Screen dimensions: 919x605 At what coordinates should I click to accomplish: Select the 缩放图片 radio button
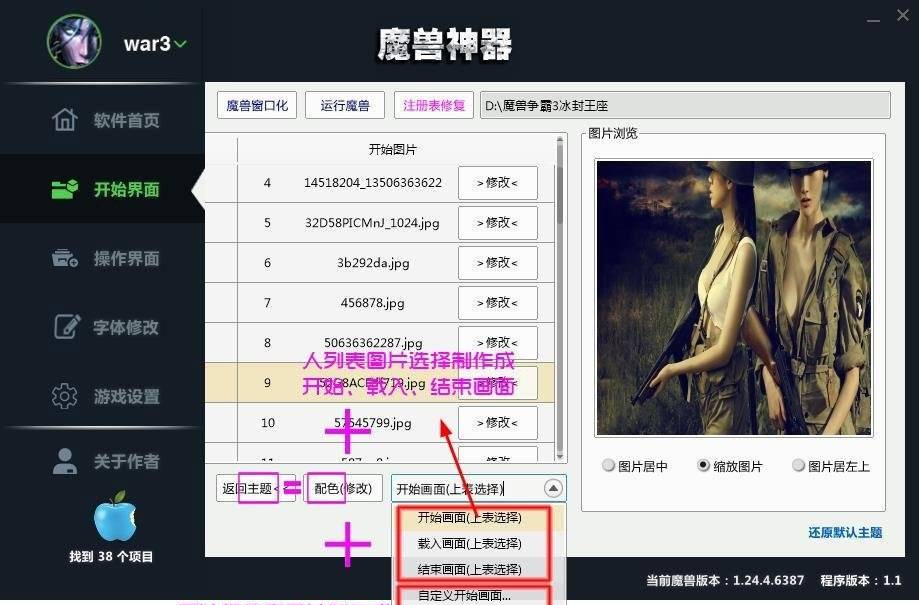(x=703, y=465)
